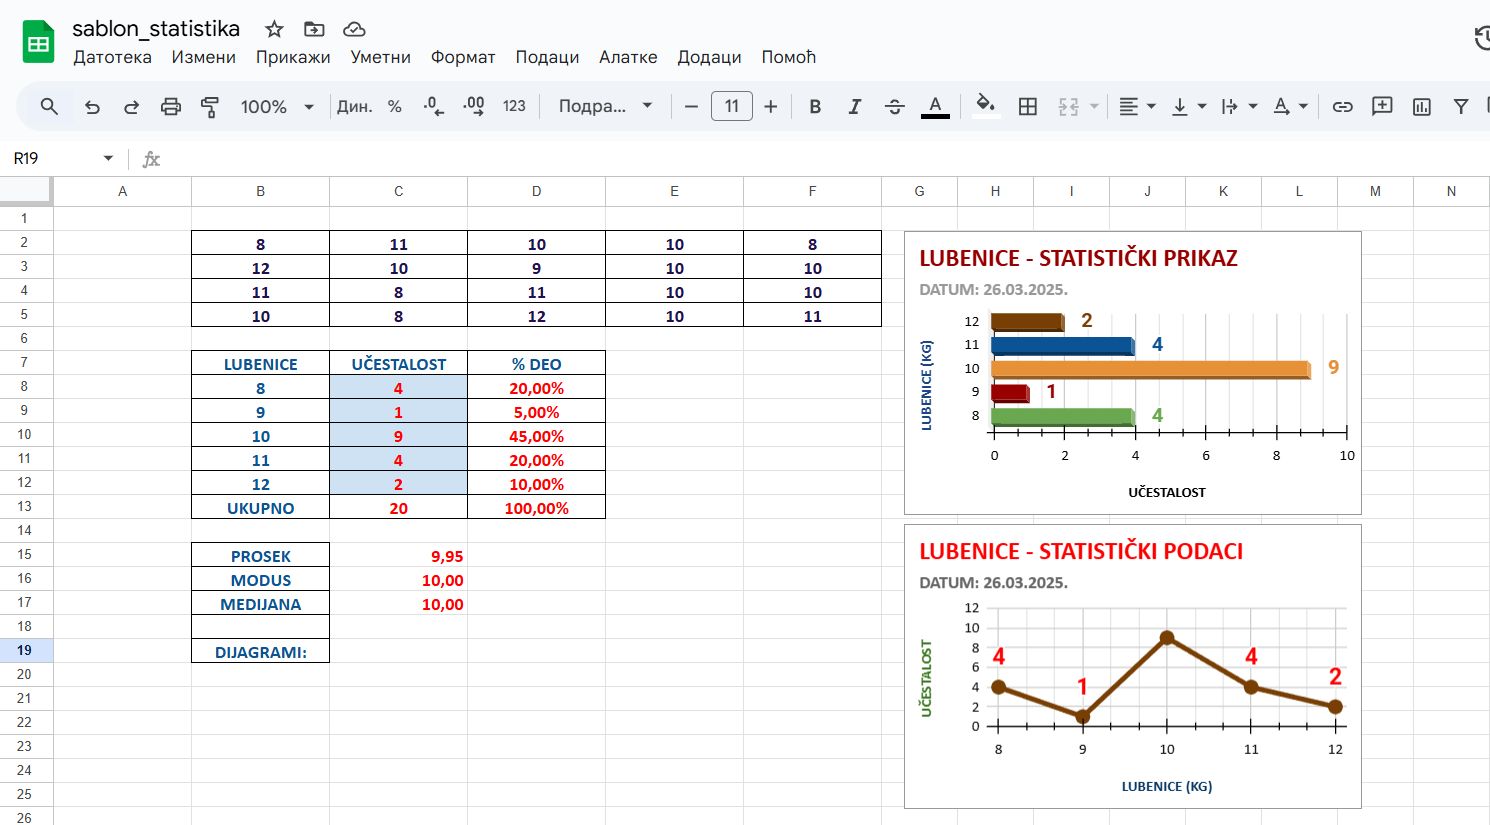Image resolution: width=1490 pixels, height=825 pixels.
Task: Open the Borders tool
Action: pyautogui.click(x=1027, y=107)
